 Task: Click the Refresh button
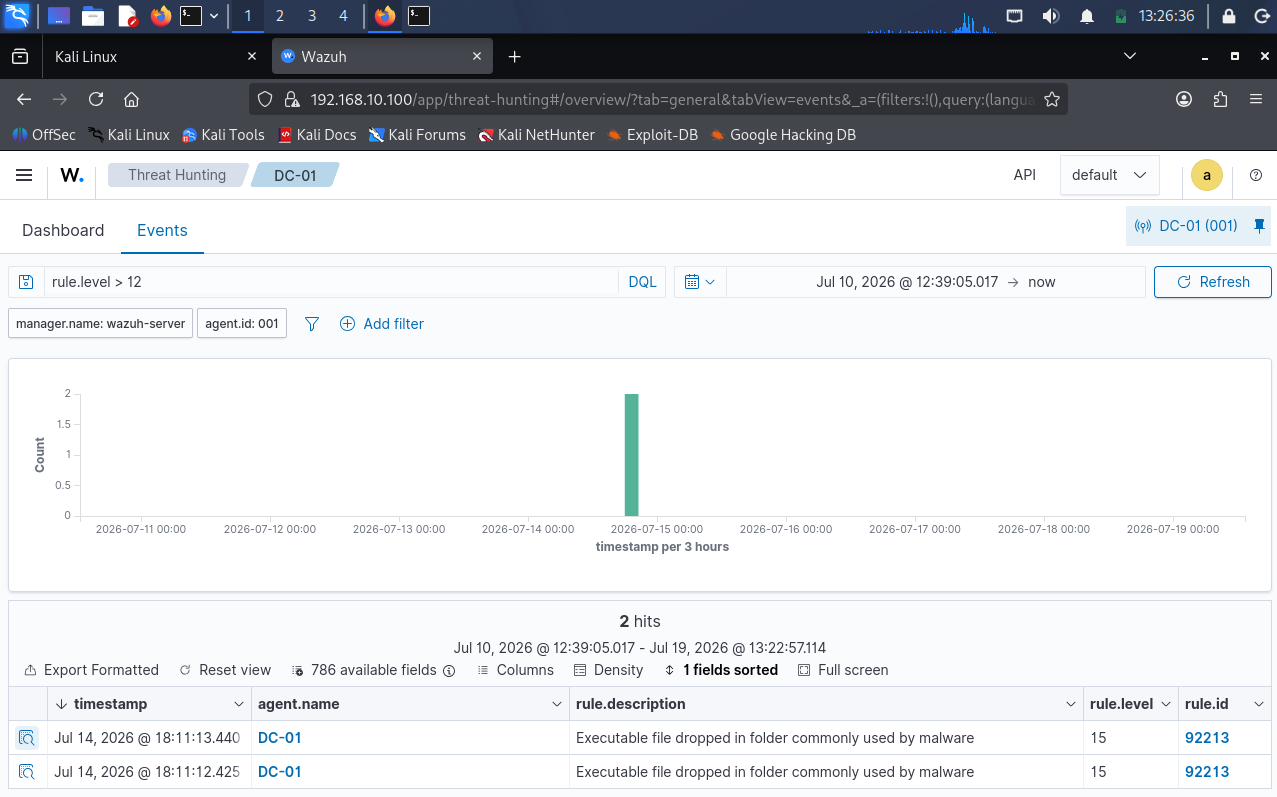coord(1213,282)
